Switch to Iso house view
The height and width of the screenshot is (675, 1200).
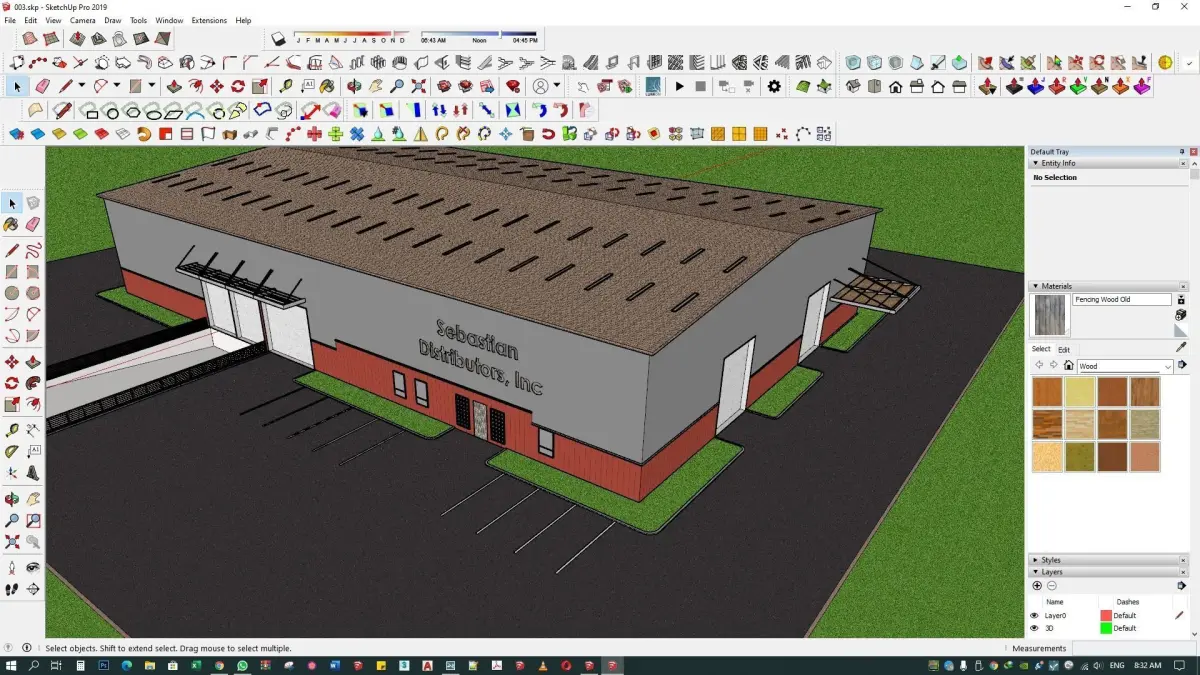(x=853, y=86)
